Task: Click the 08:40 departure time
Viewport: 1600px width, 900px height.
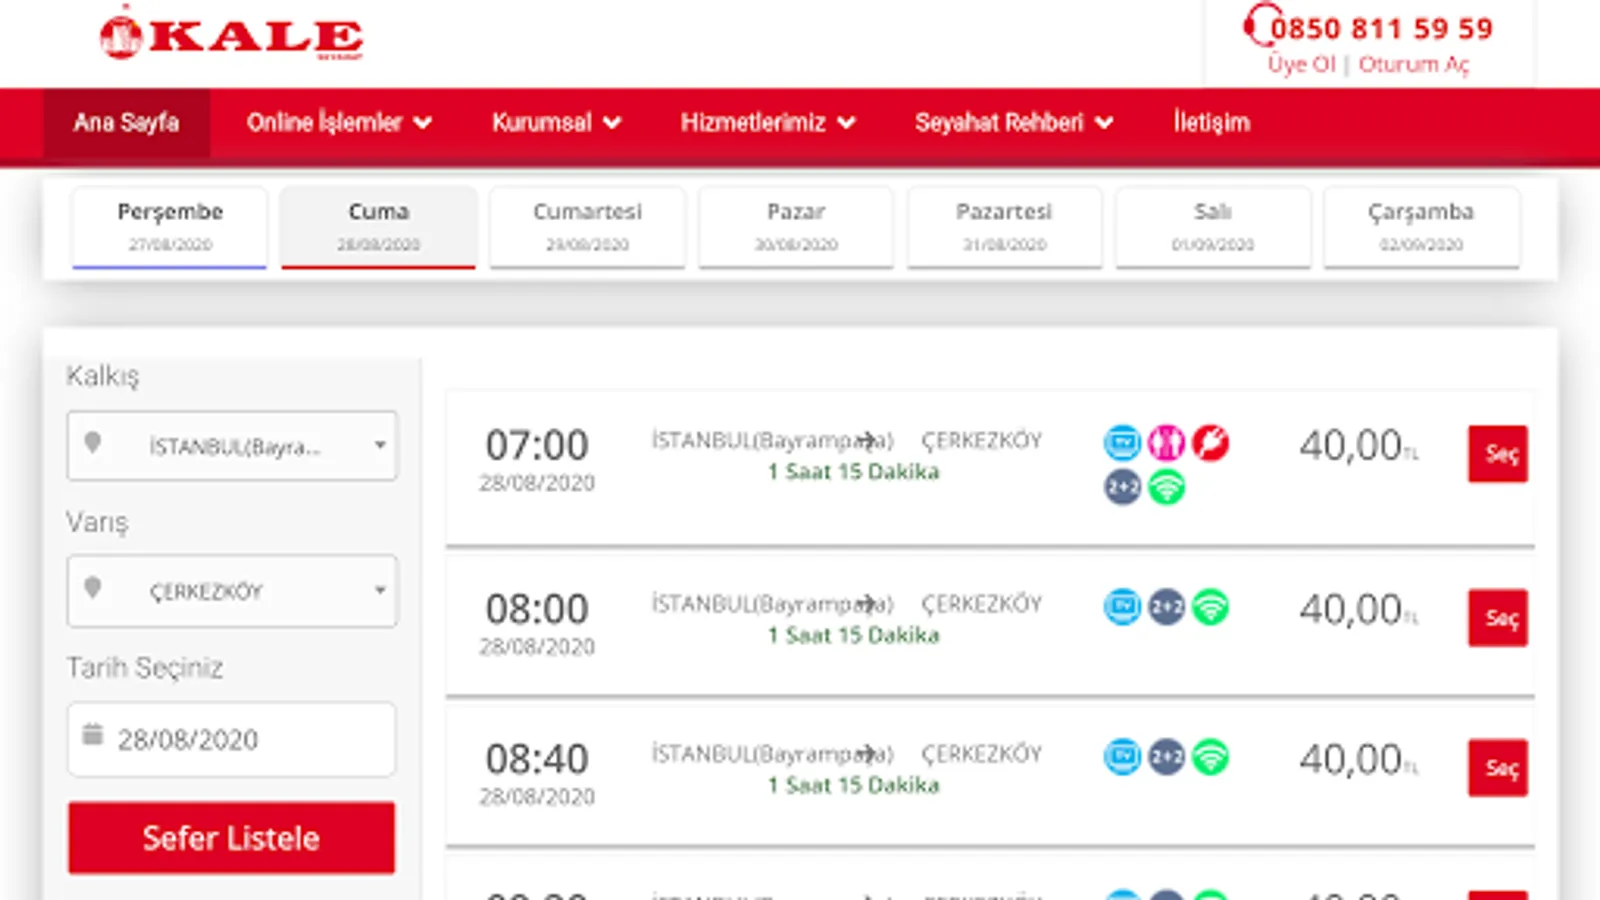Action: (537, 759)
